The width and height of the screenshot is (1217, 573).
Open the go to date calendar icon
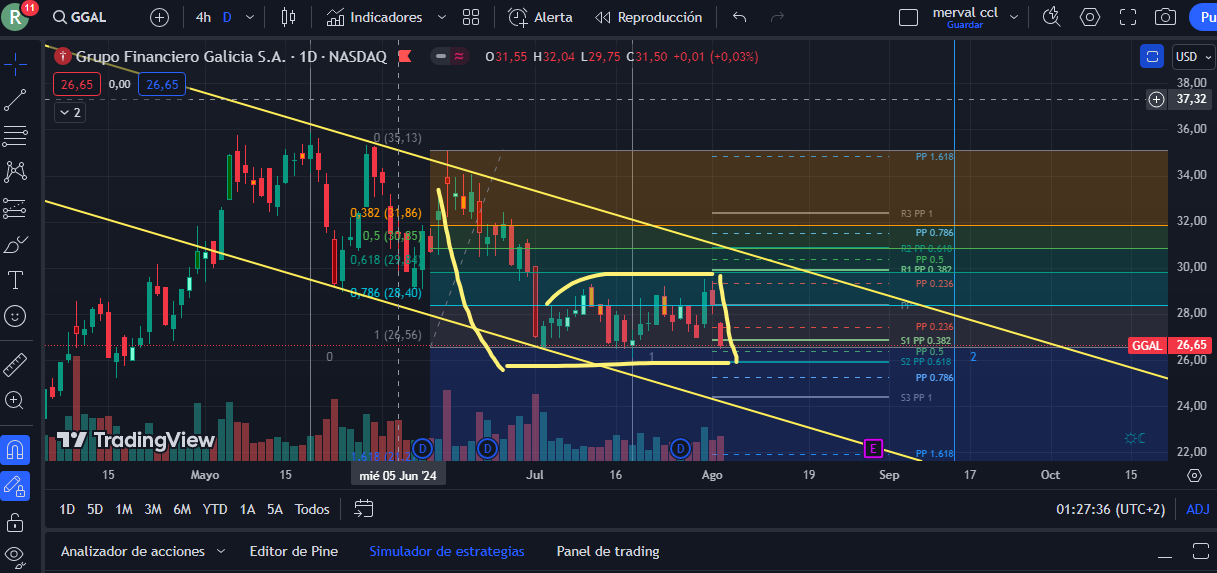[x=363, y=509]
